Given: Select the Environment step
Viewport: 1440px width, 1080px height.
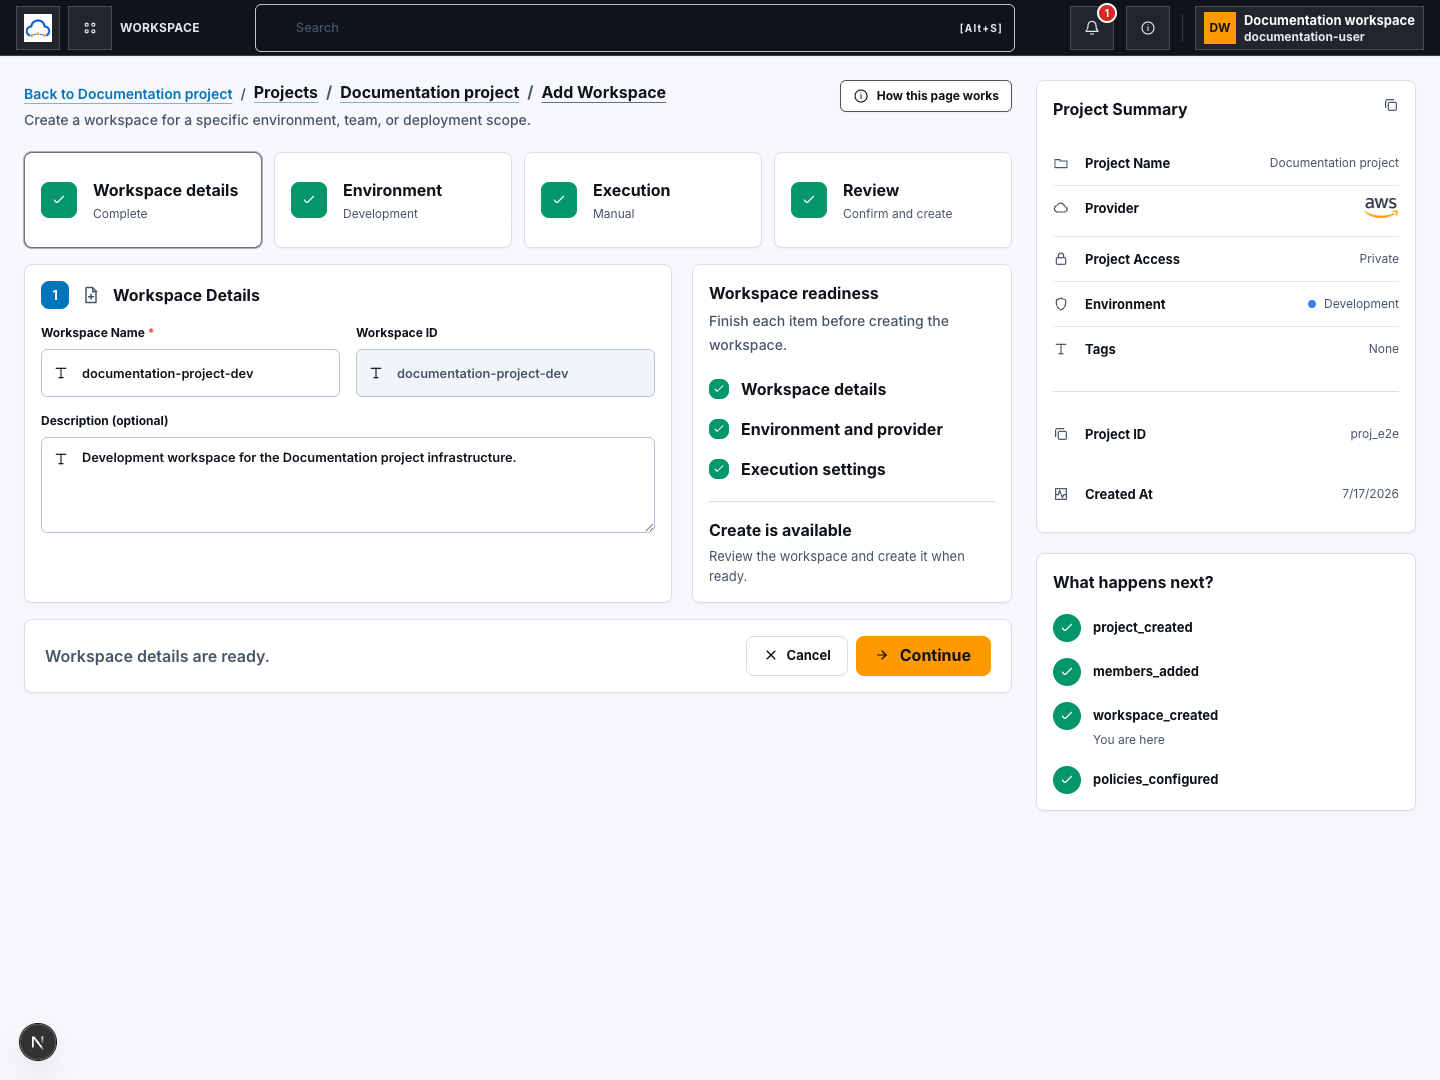Looking at the screenshot, I should [393, 200].
